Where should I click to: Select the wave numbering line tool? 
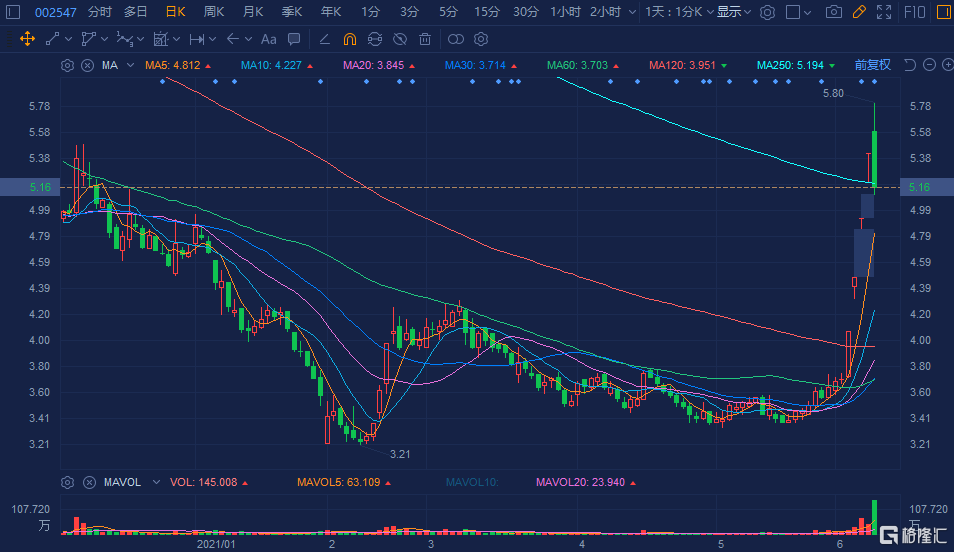tap(125, 40)
